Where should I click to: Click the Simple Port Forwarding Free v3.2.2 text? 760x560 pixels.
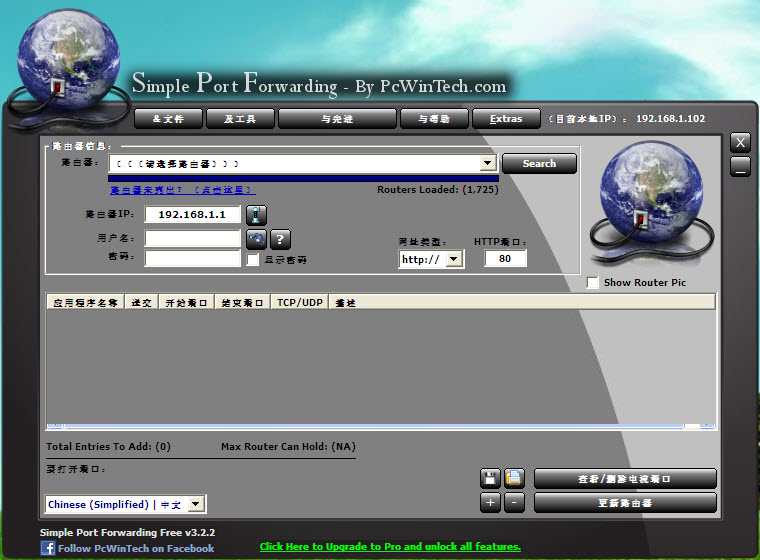(127, 532)
